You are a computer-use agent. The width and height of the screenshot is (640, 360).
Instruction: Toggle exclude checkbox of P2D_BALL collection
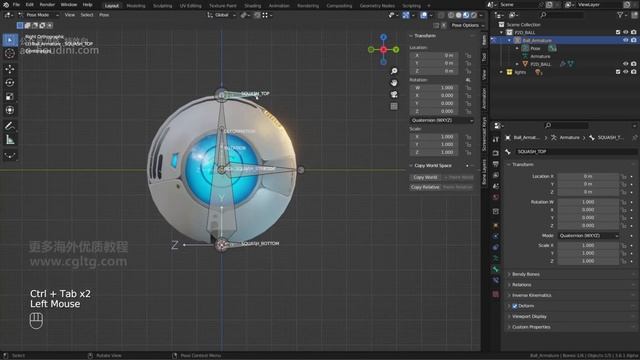coord(618,32)
